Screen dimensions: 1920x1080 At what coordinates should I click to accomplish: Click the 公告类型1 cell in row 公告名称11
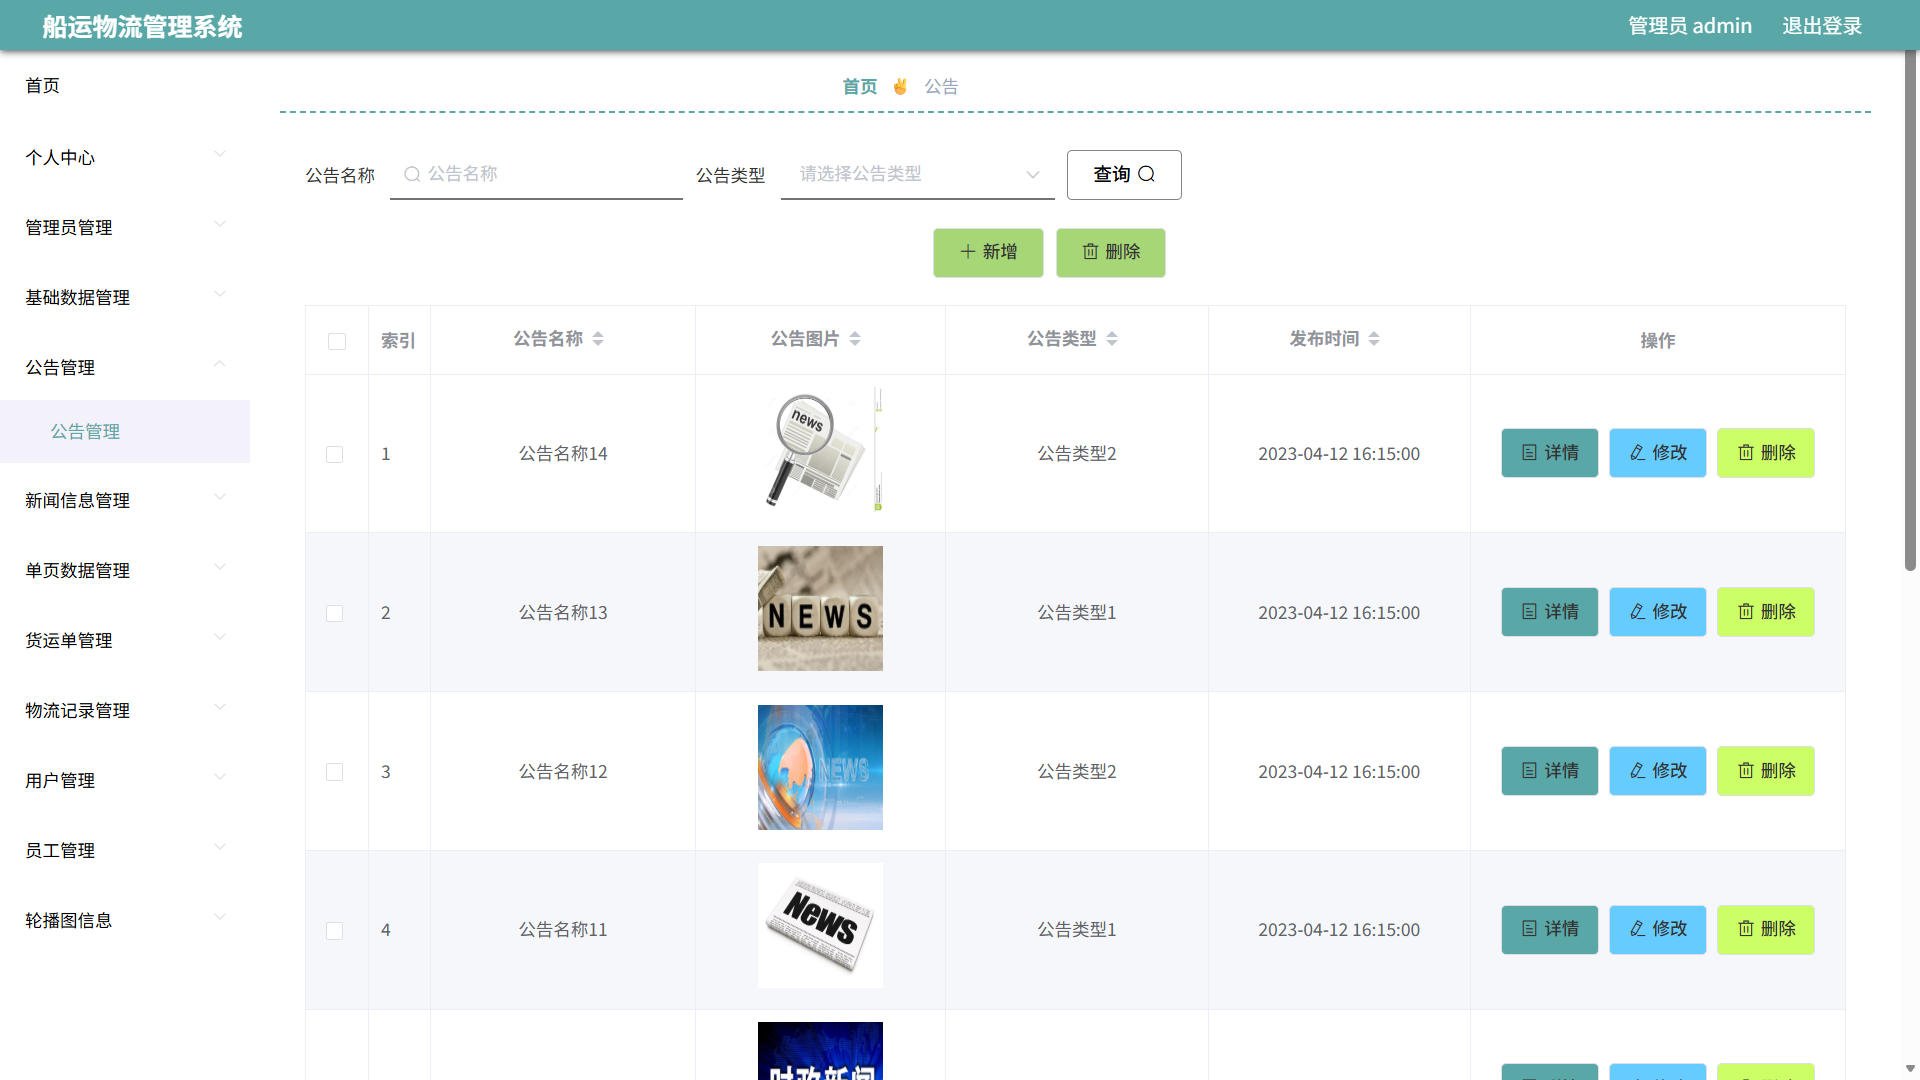tap(1077, 930)
